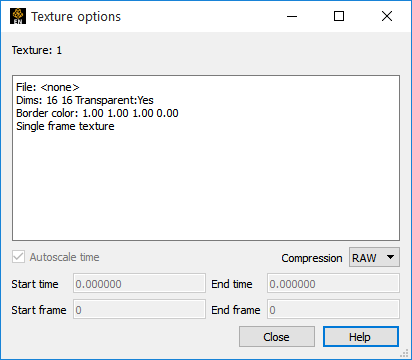Click the 'Single frame texture' line

tap(65, 126)
